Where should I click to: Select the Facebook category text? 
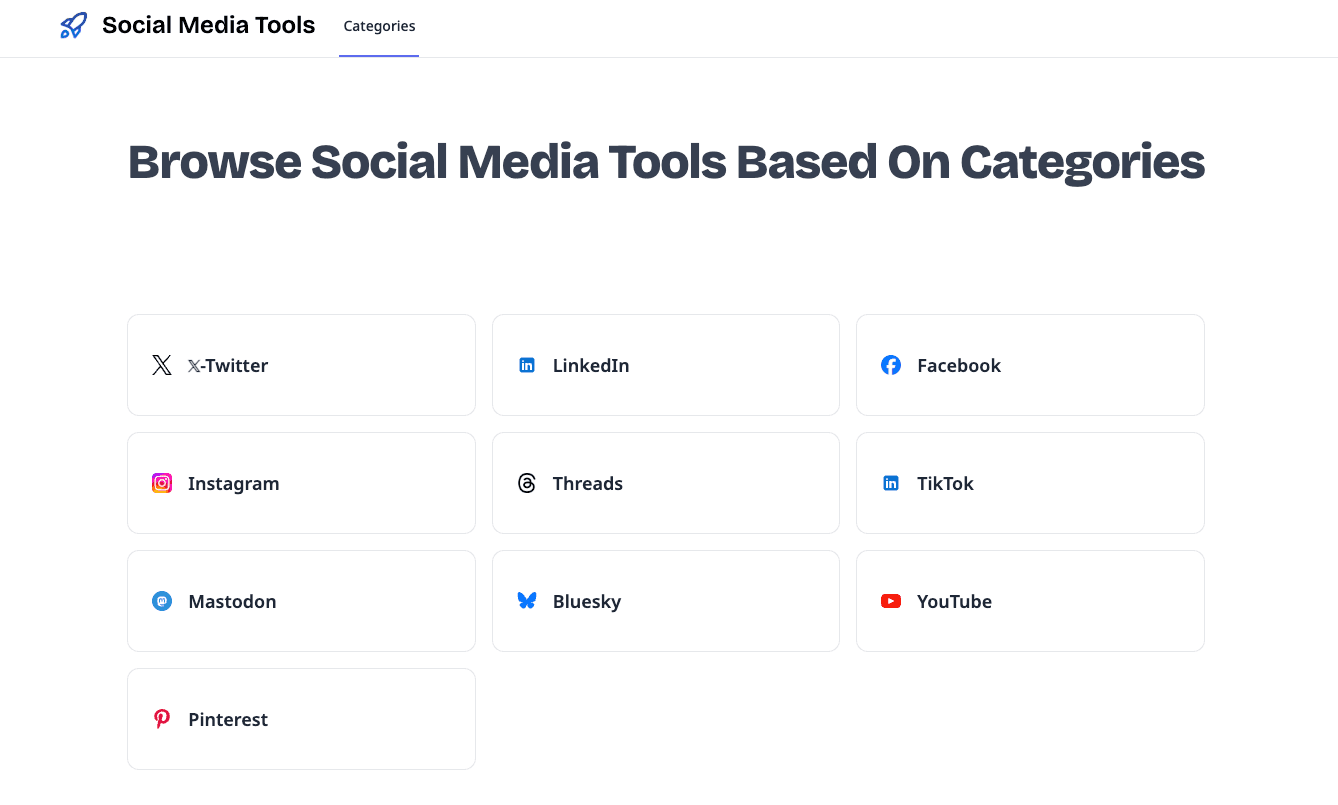(959, 366)
